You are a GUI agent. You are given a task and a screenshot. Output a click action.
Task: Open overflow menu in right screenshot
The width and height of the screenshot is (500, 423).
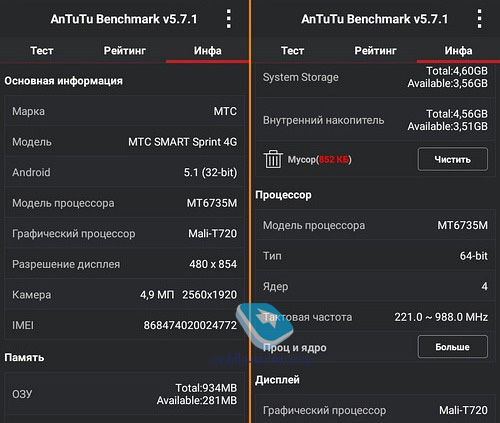479,19
